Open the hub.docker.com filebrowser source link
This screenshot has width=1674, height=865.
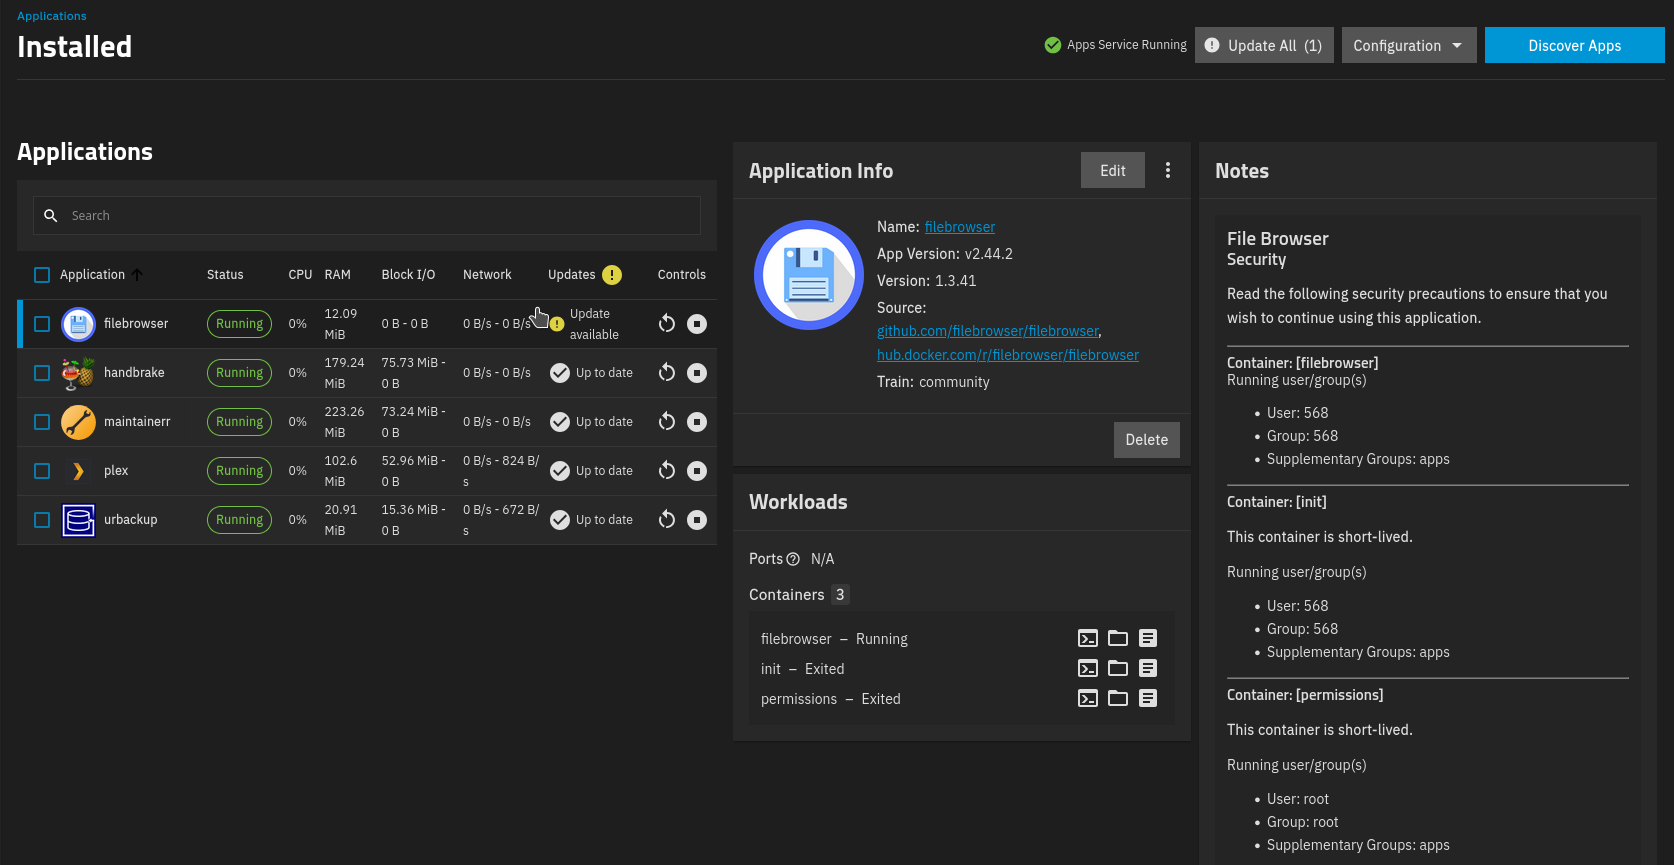click(x=1007, y=355)
